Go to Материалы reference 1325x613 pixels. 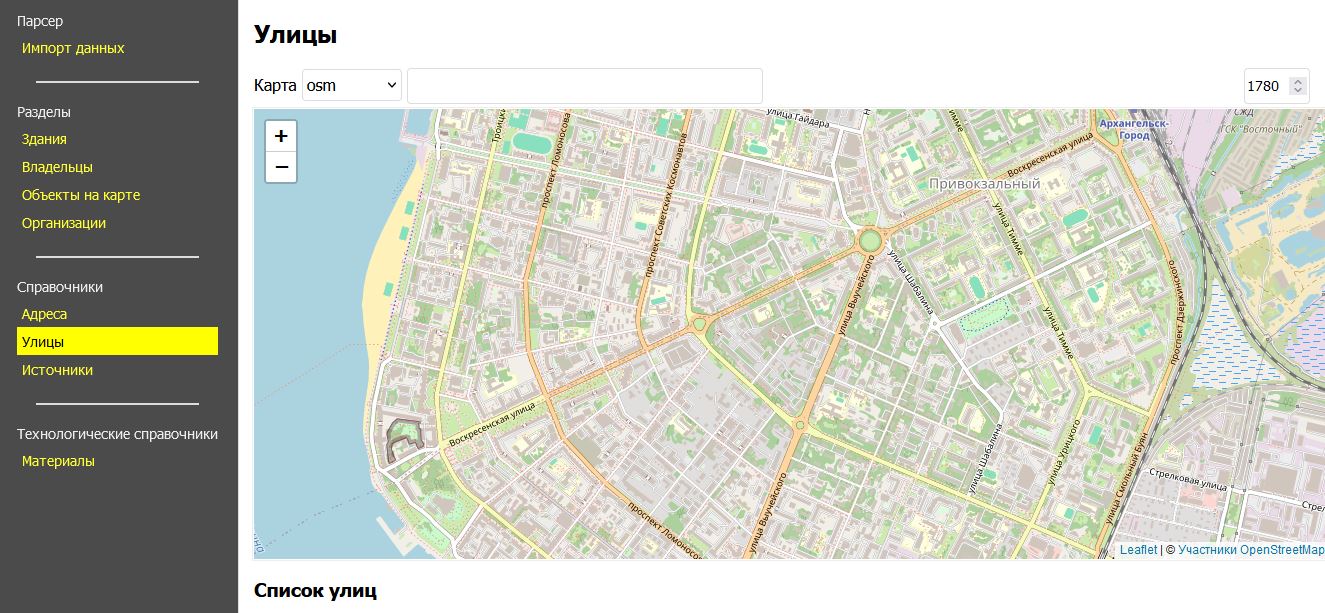pyautogui.click(x=58, y=461)
